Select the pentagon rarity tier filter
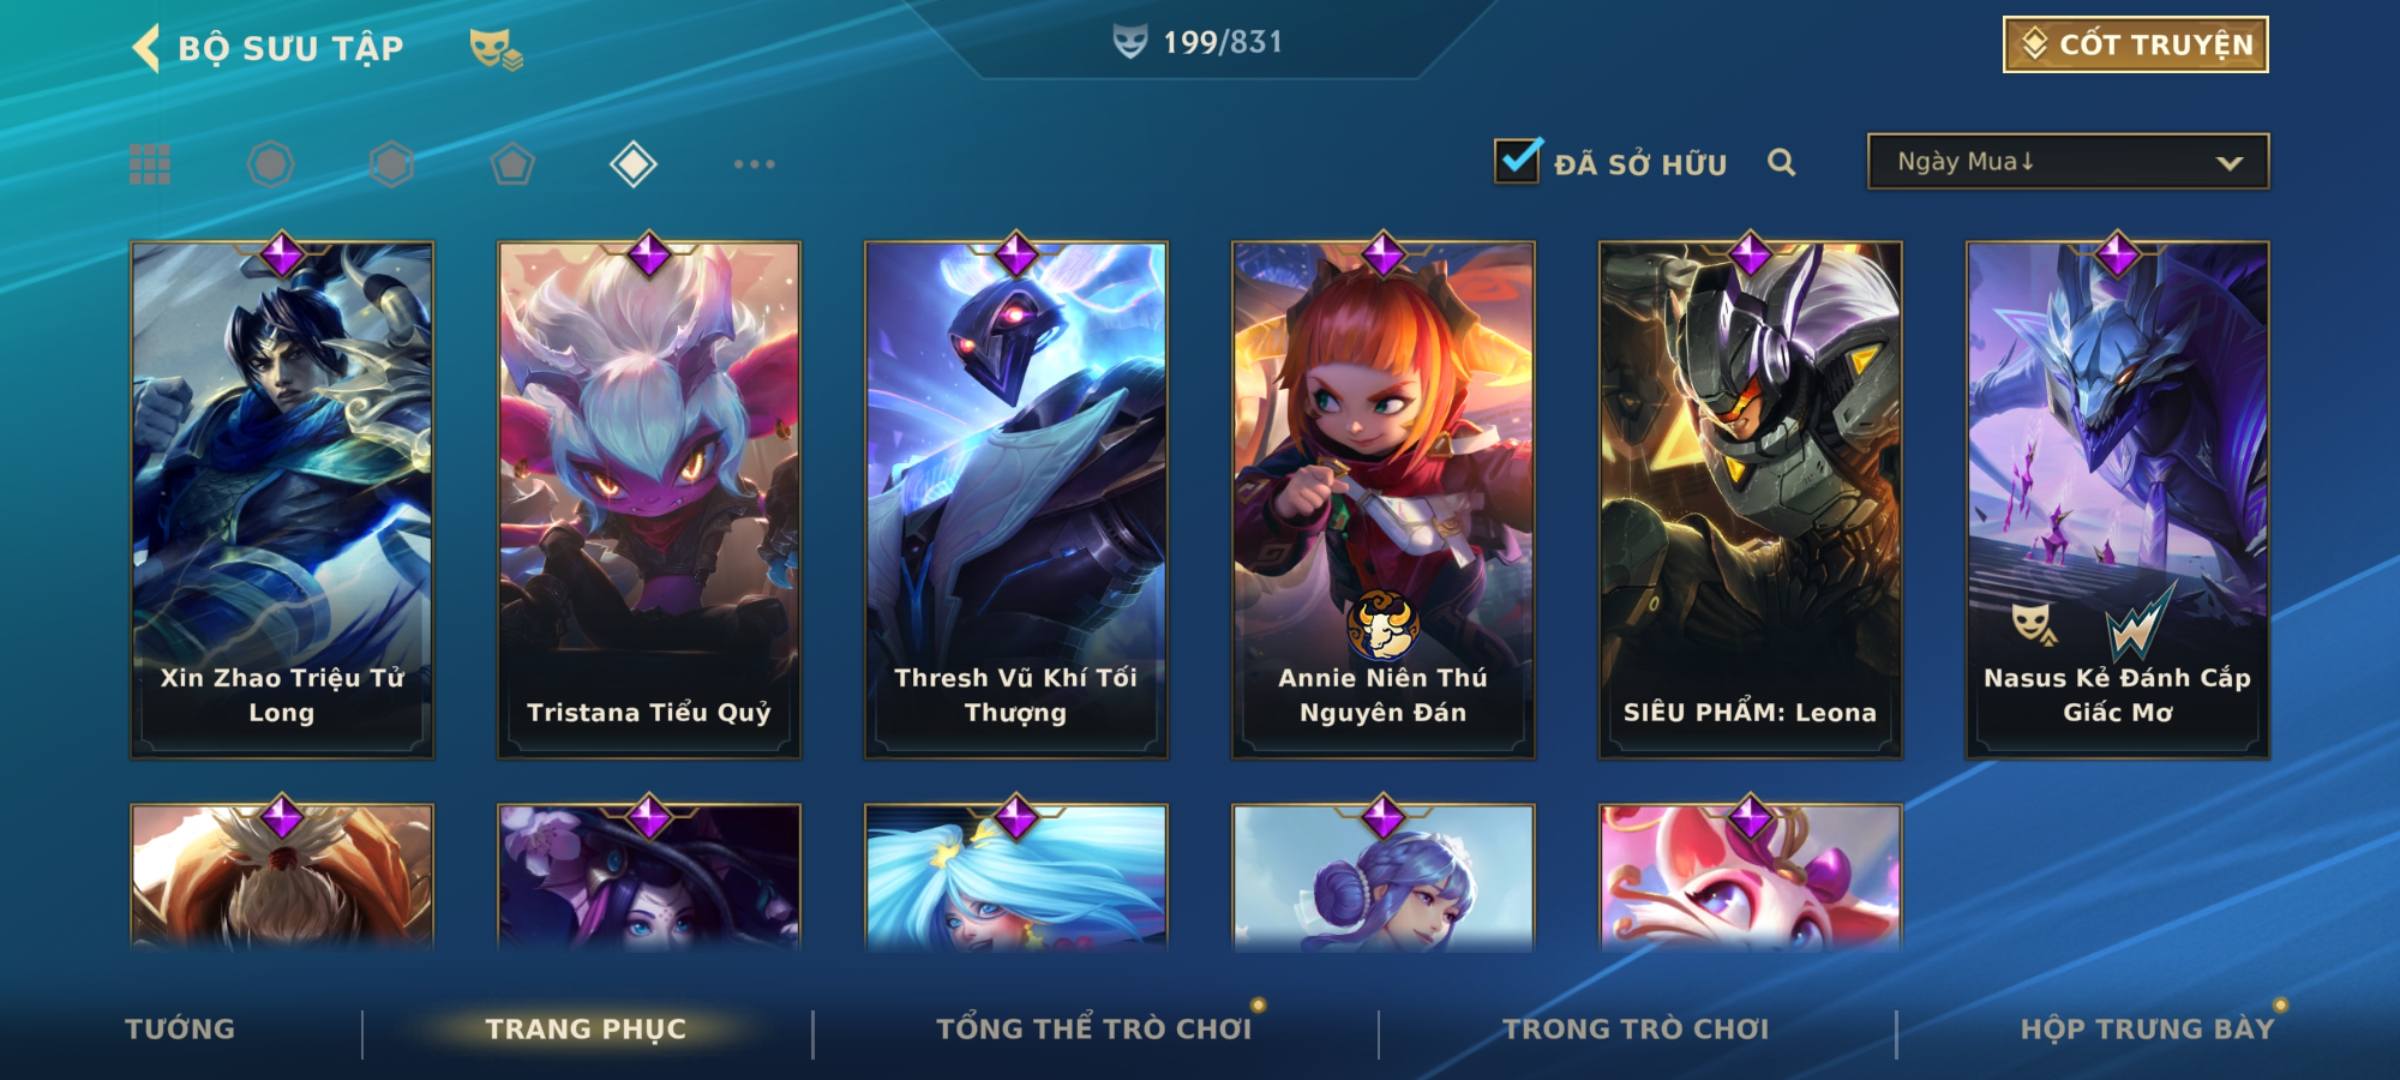The height and width of the screenshot is (1080, 2400). [512, 164]
